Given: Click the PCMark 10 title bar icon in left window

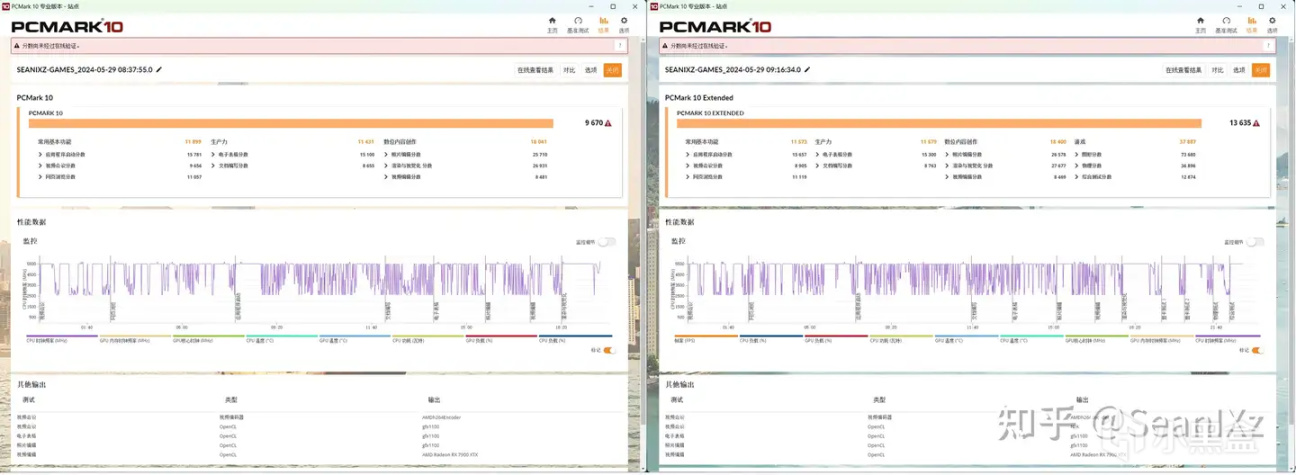Looking at the screenshot, I should pos(5,5).
